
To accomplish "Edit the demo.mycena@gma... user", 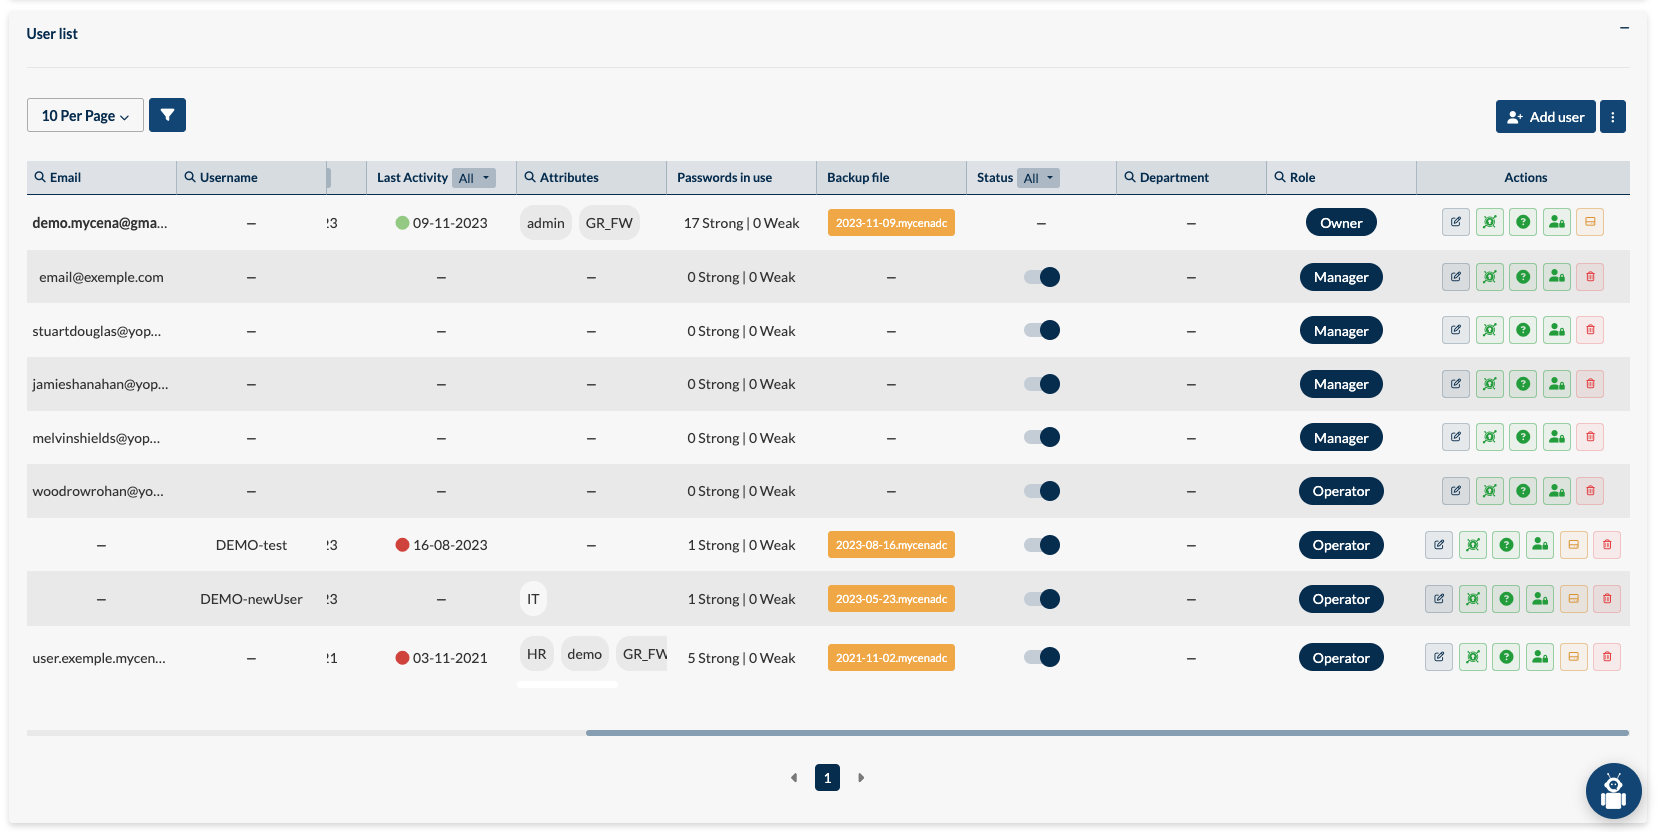I will [x=1456, y=222].
